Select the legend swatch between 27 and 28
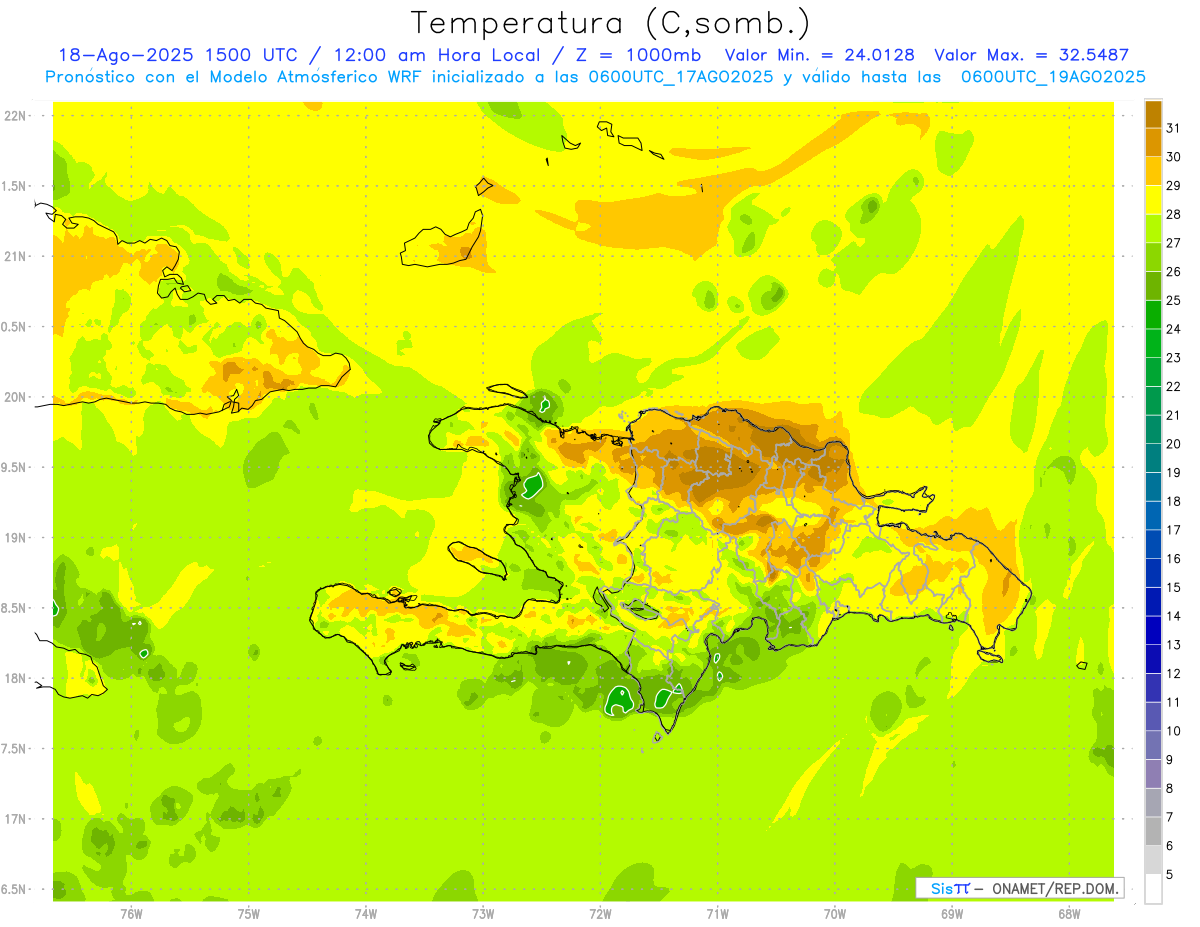This screenshot has height=927, width=1200. click(x=1153, y=228)
